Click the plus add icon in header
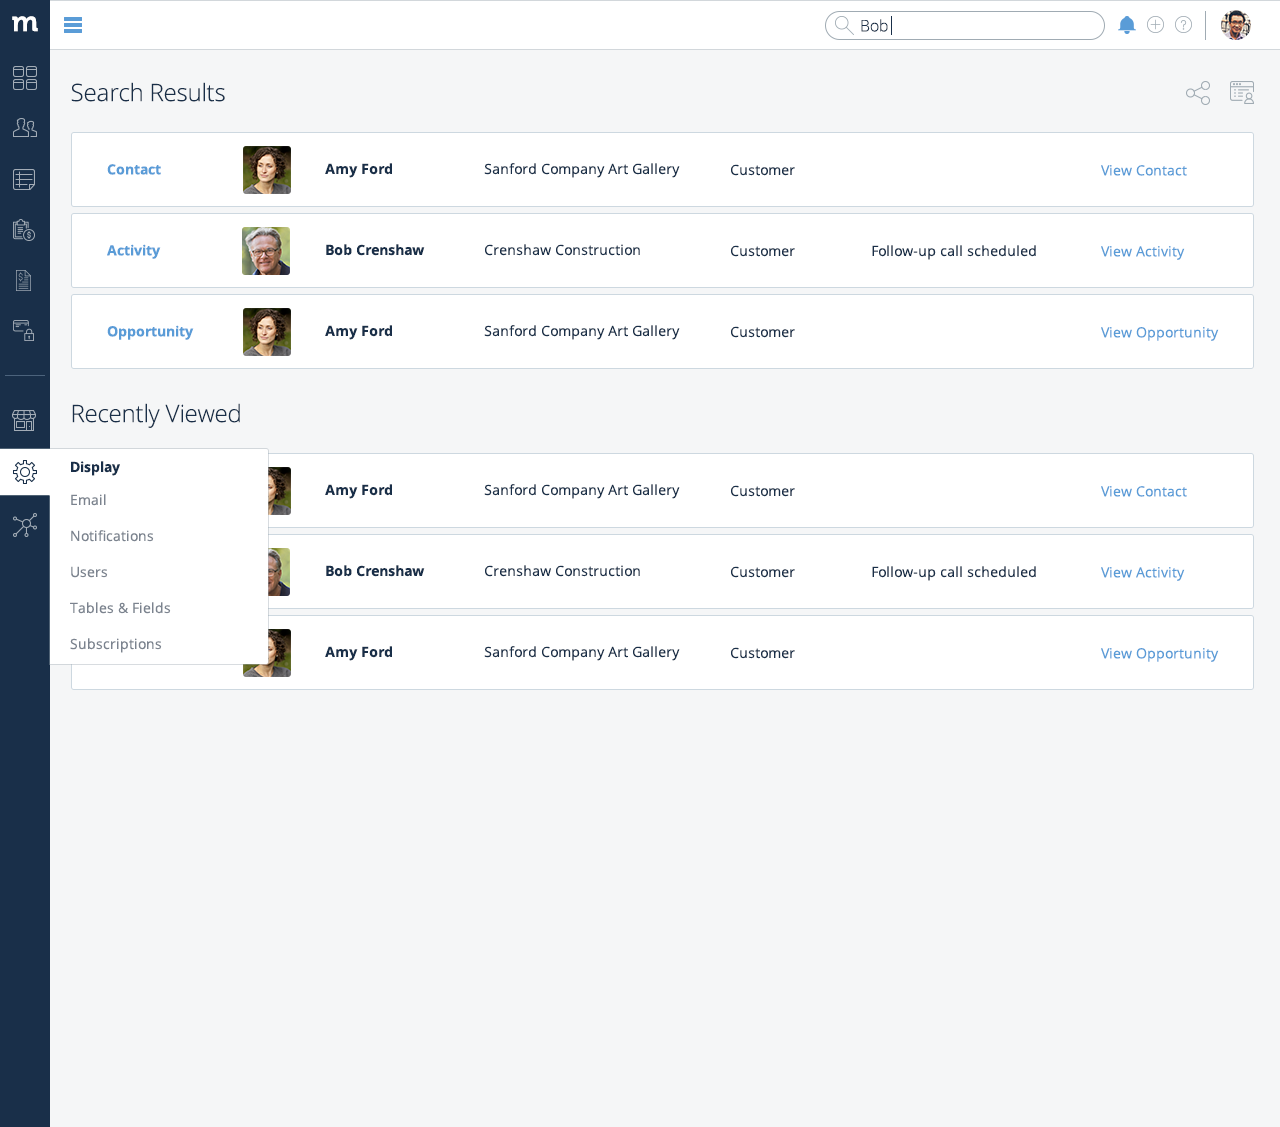The image size is (1280, 1127). (x=1155, y=25)
